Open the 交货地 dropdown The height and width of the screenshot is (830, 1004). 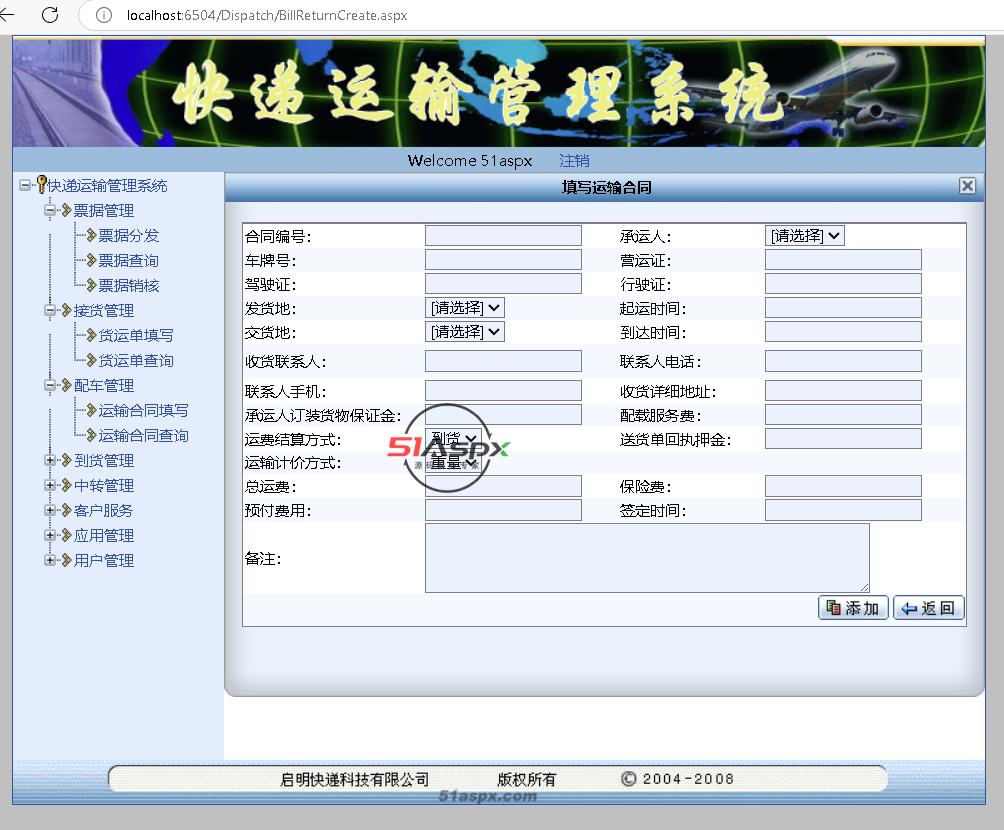point(464,332)
